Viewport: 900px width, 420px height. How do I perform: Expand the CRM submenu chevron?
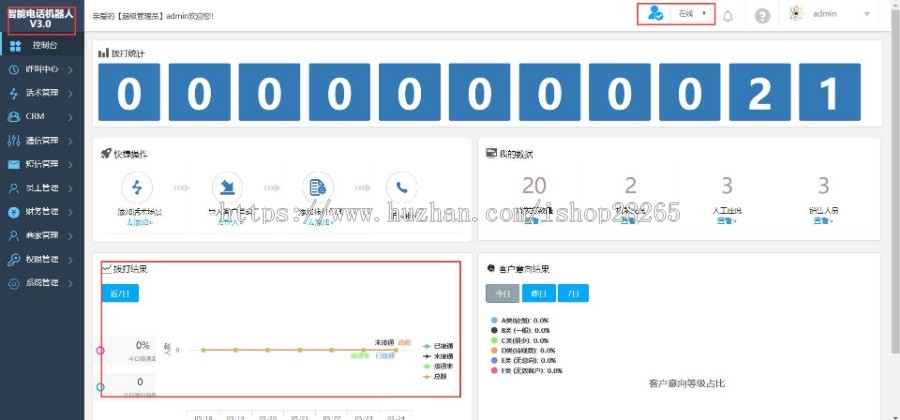(70, 117)
